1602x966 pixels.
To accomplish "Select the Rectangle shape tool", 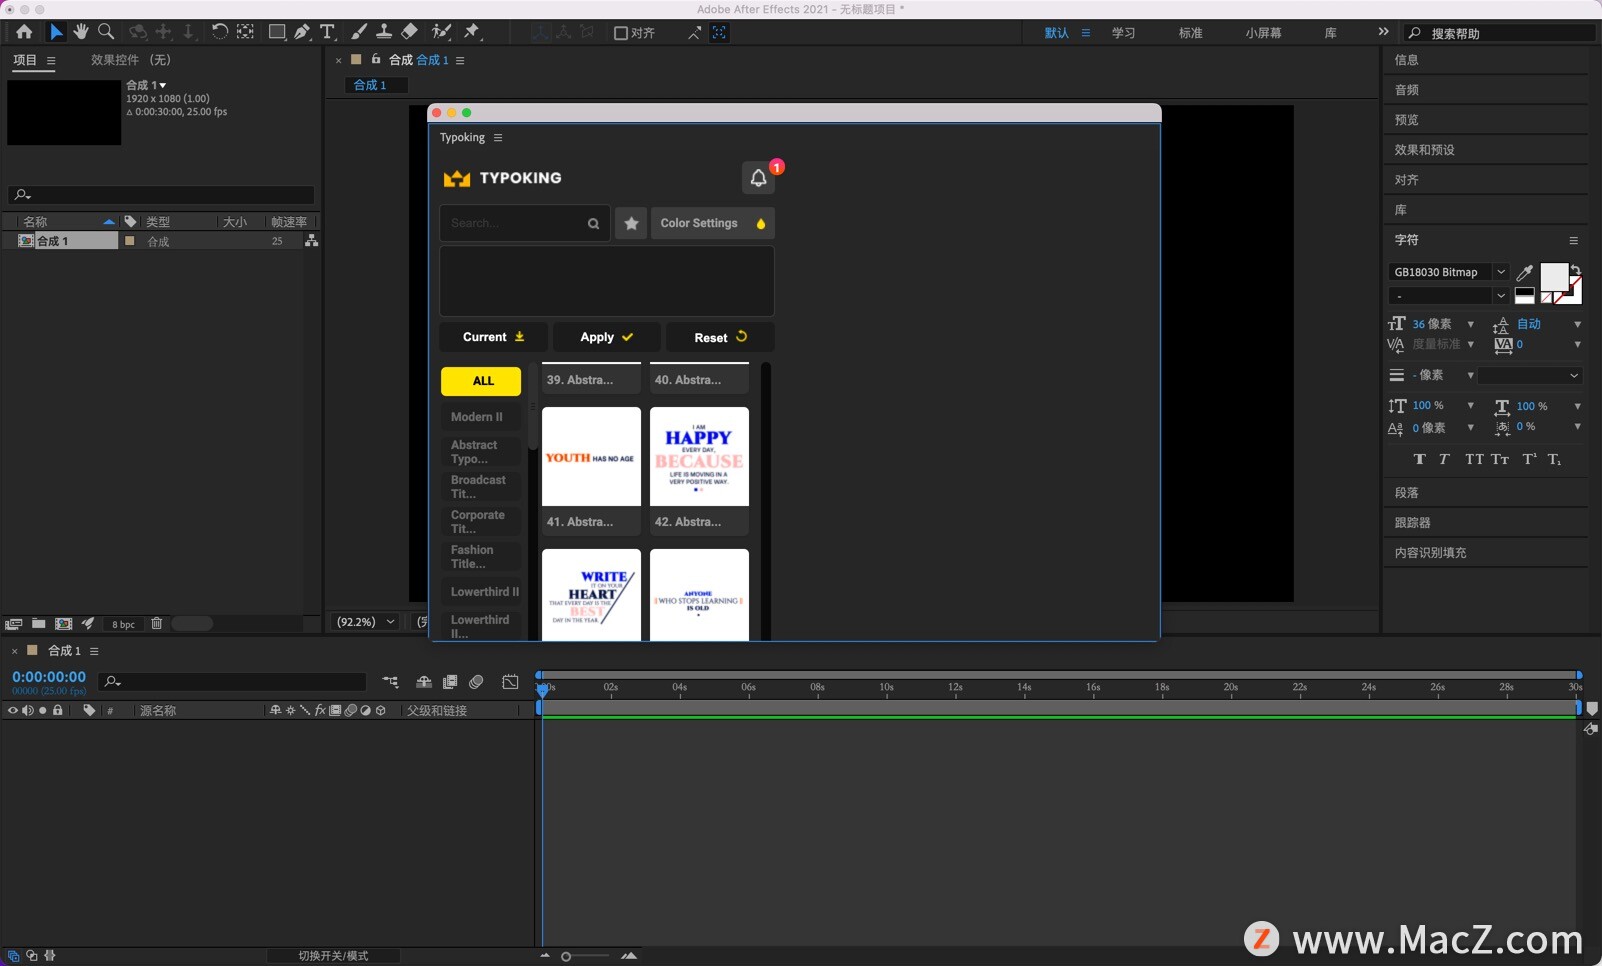I will (277, 32).
